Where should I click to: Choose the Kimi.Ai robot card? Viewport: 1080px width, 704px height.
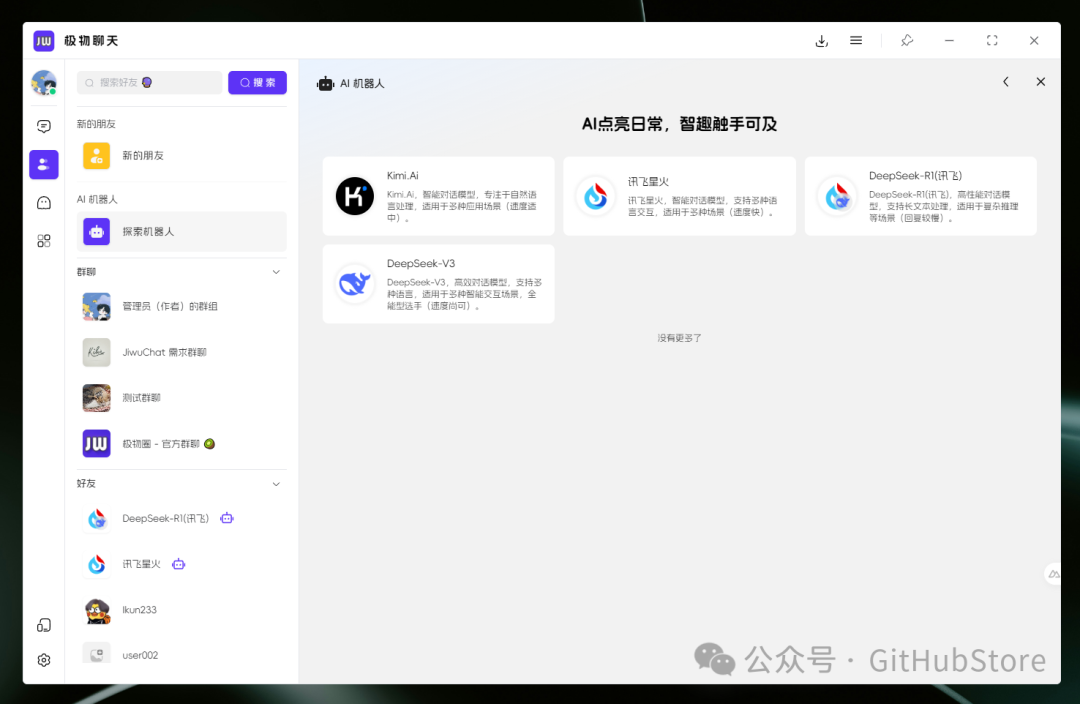(x=438, y=196)
